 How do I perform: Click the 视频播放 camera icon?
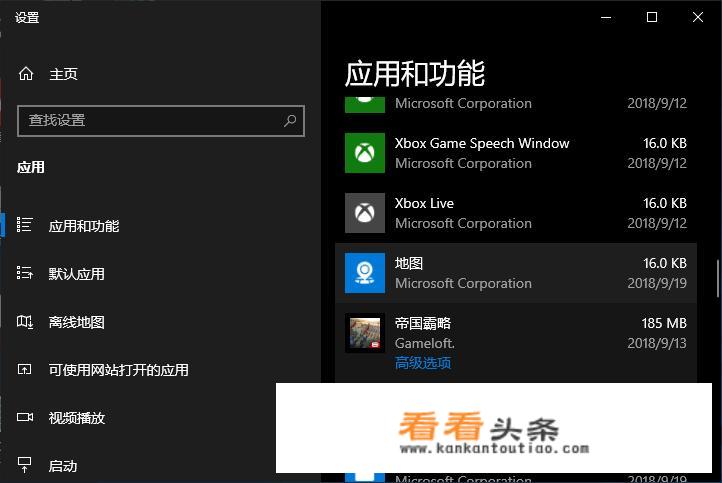pyautogui.click(x=25, y=417)
